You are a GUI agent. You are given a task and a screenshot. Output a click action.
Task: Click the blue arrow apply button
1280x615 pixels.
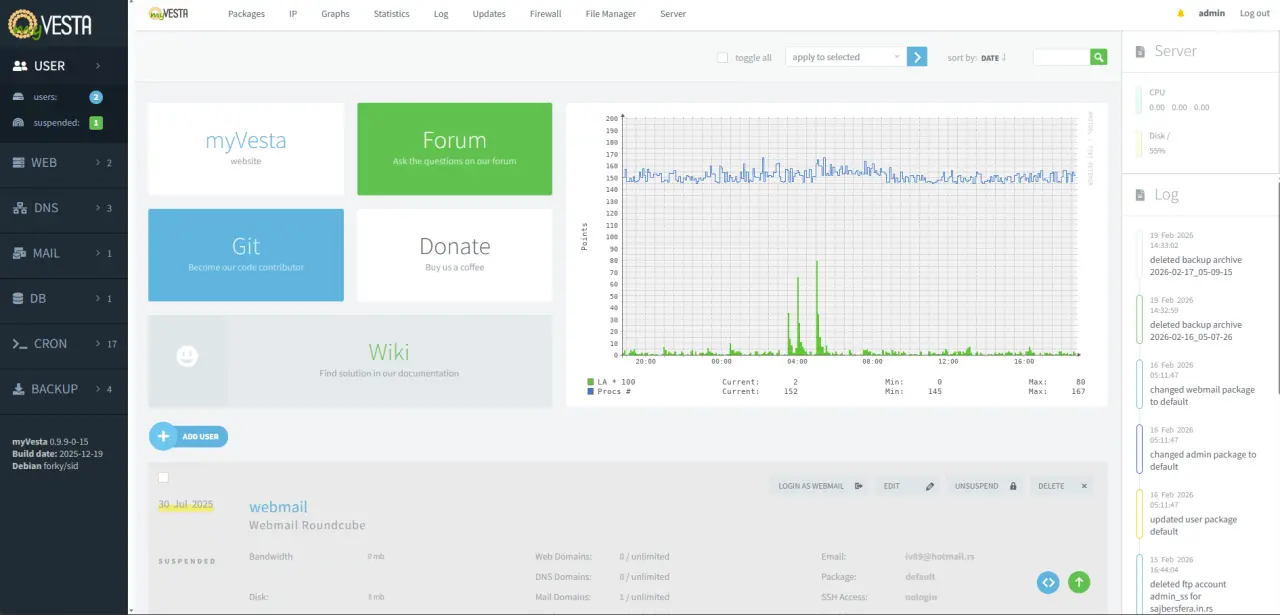917,57
